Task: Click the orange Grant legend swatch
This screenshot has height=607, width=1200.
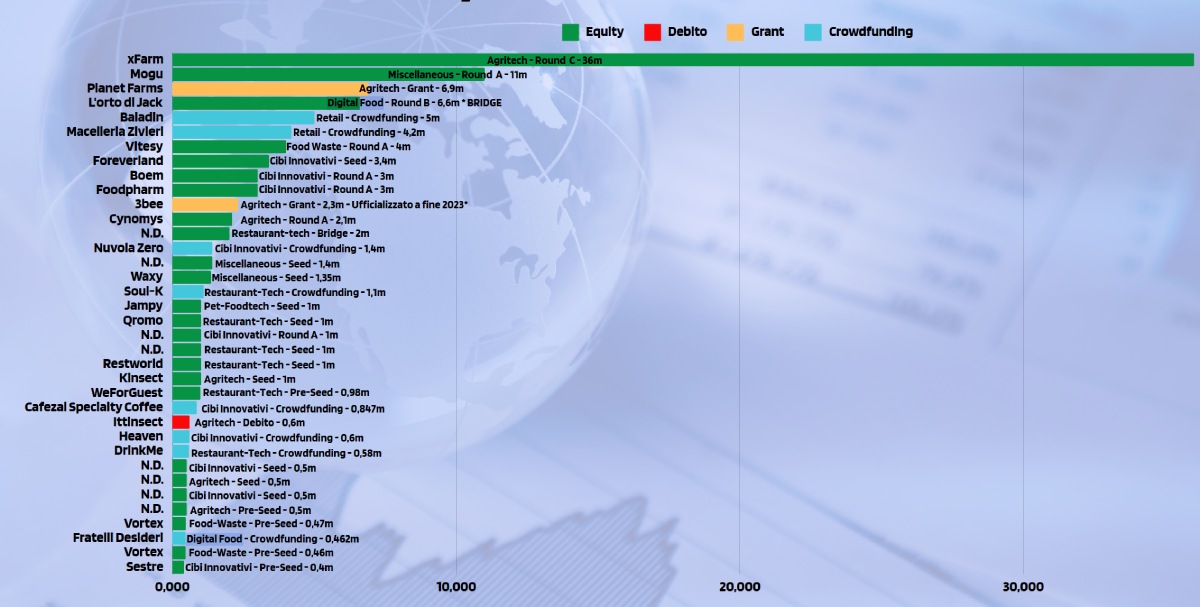Action: (x=735, y=32)
